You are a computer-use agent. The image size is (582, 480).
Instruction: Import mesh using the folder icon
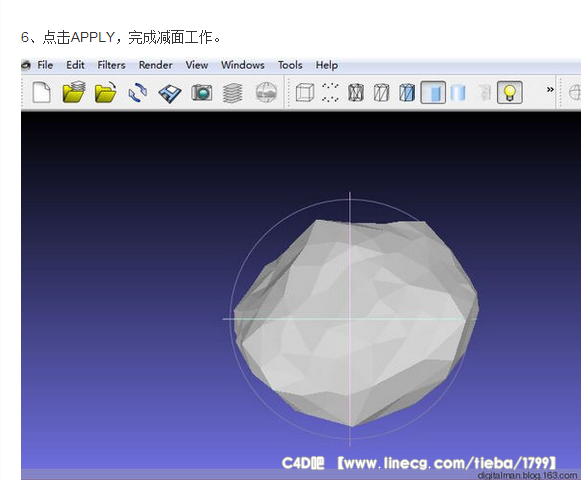105,92
